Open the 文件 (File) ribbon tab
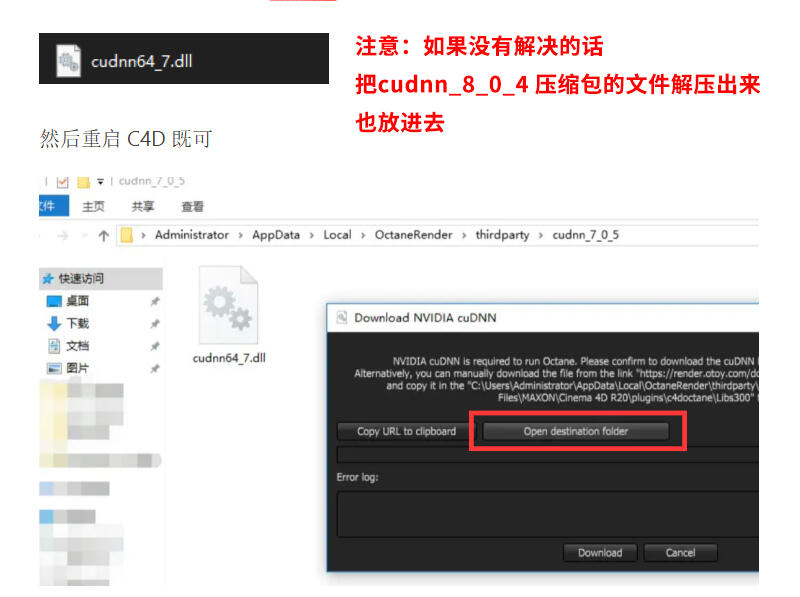Image resolution: width=800 pixels, height=597 pixels. click(54, 206)
